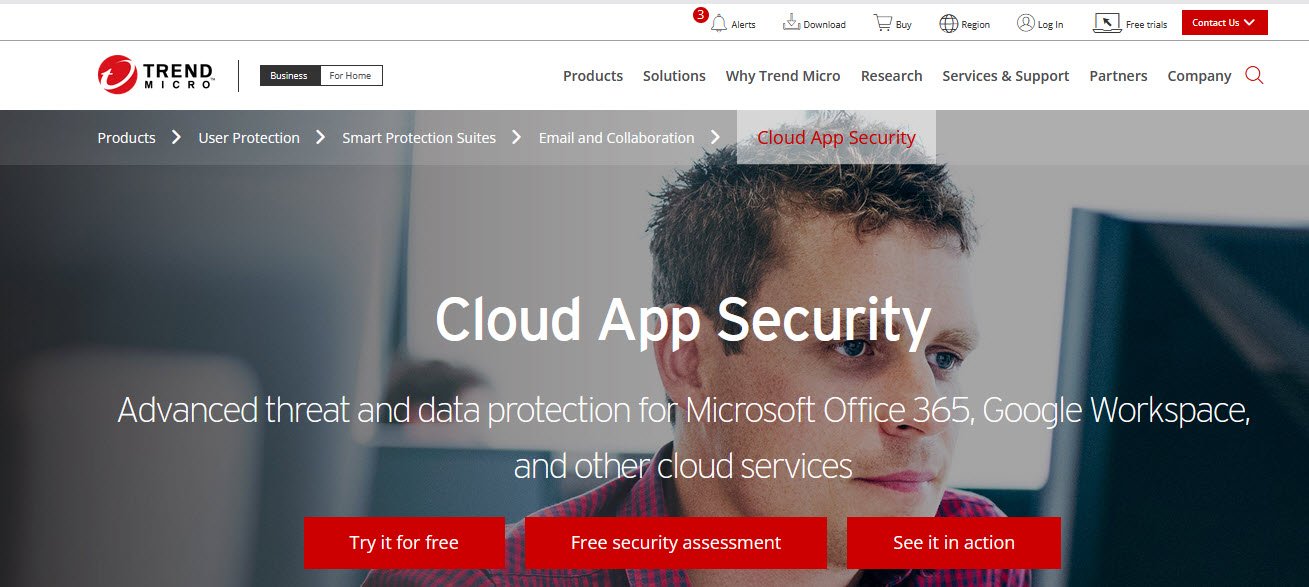Expand the Contact Us dropdown
Screen dimensions: 1309x587
[1224, 23]
